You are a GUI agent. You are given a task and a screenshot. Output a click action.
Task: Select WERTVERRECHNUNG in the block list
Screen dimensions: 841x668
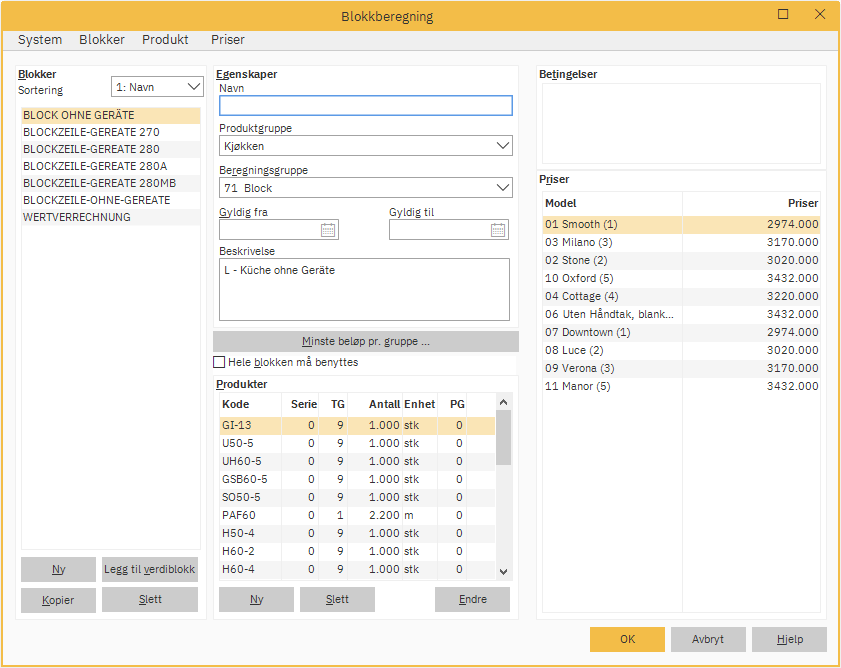[77, 217]
